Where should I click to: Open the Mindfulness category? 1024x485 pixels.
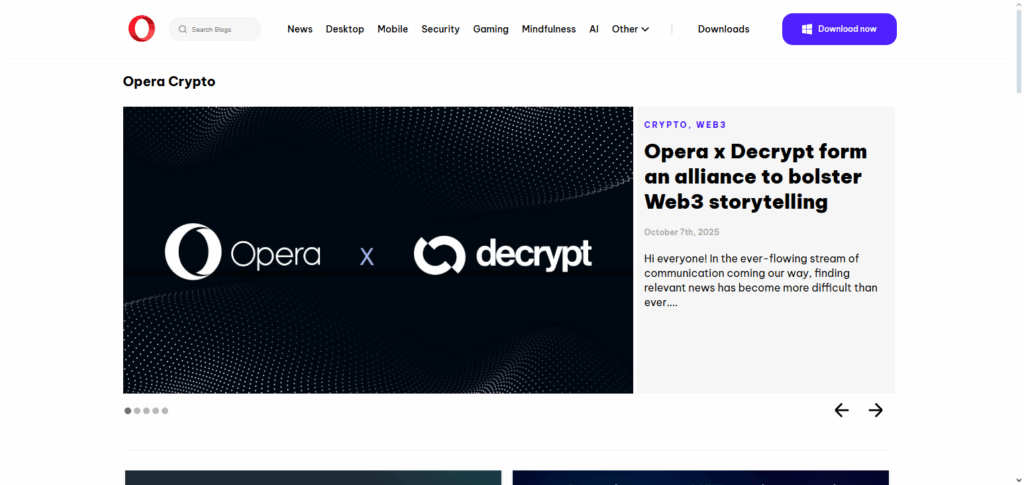coord(549,29)
